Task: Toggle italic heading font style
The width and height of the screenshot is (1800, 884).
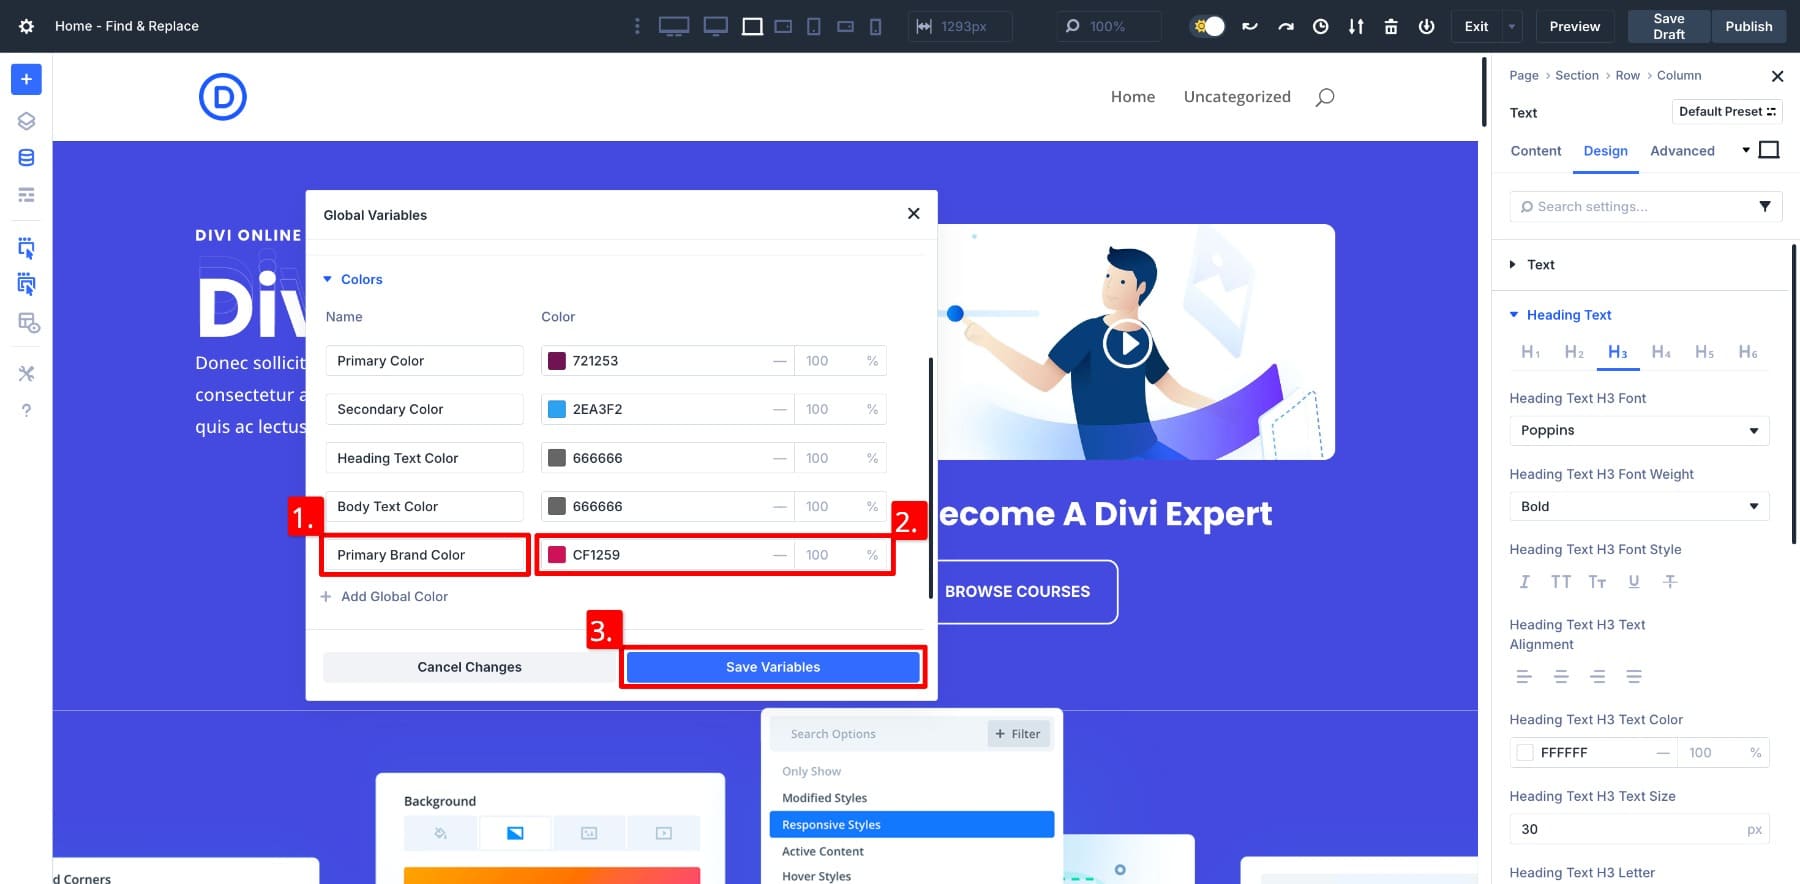Action: coord(1524,582)
